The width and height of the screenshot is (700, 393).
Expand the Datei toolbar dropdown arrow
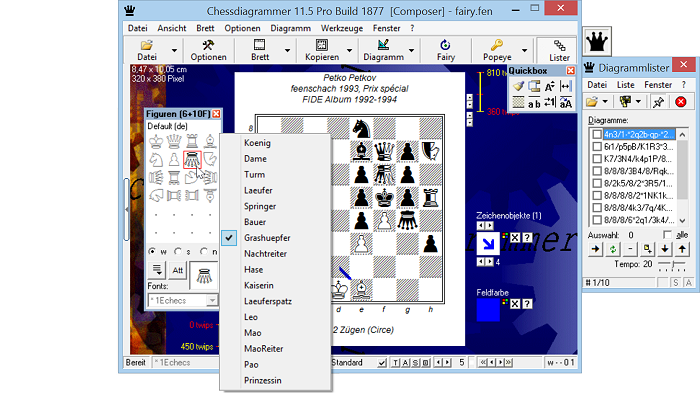point(174,50)
